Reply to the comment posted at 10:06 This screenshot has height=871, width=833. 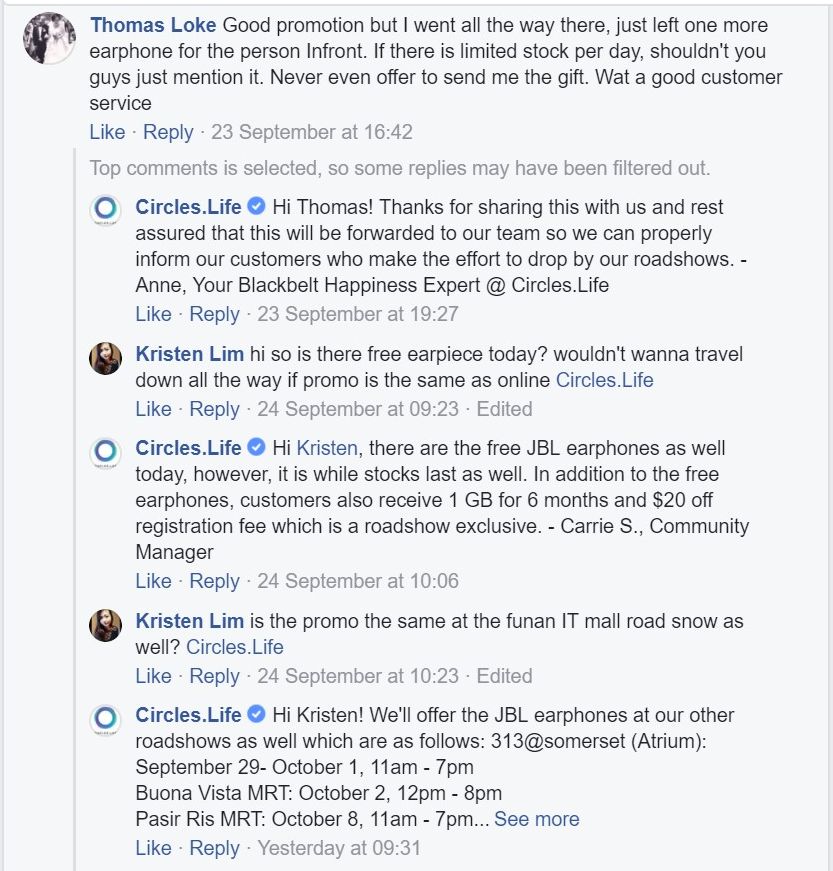[214, 581]
